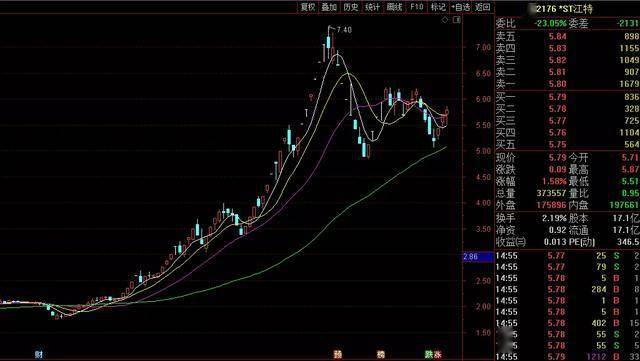The image size is (640, 361).
Task: Click the 财 marker at the chart bottom
Action: [x=38, y=354]
